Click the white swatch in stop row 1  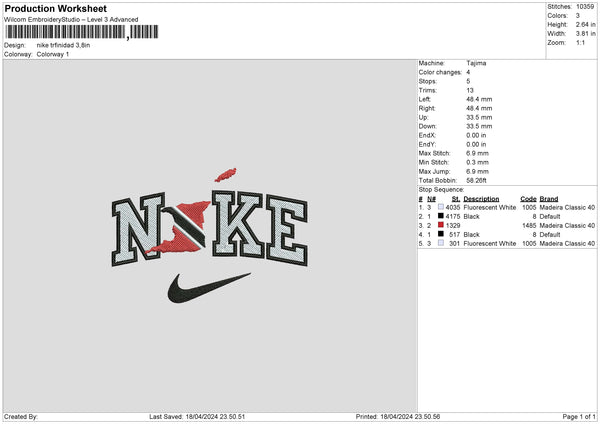[441, 207]
